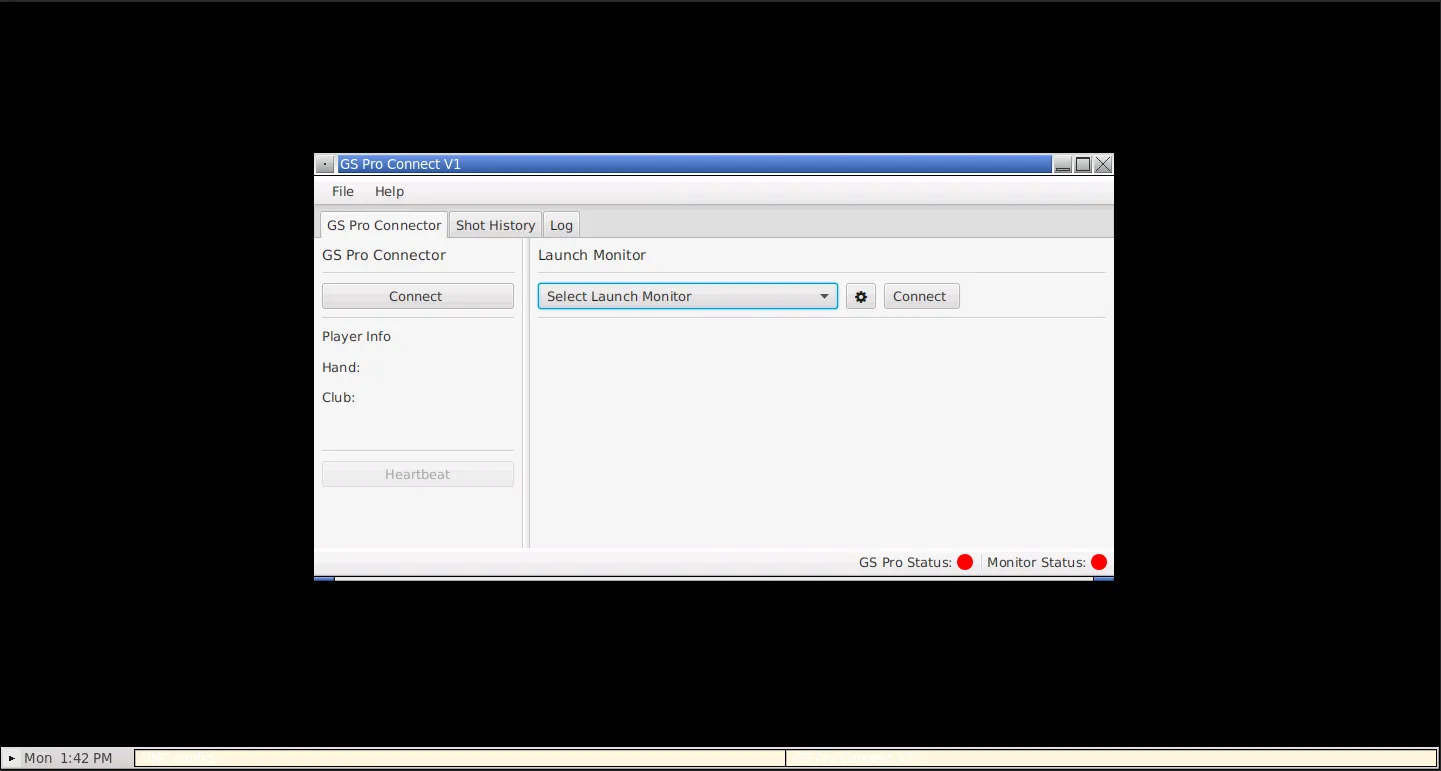Click inside the Select Launch Monitor combo box
Screen dimensions: 1441x771
(650, 295)
